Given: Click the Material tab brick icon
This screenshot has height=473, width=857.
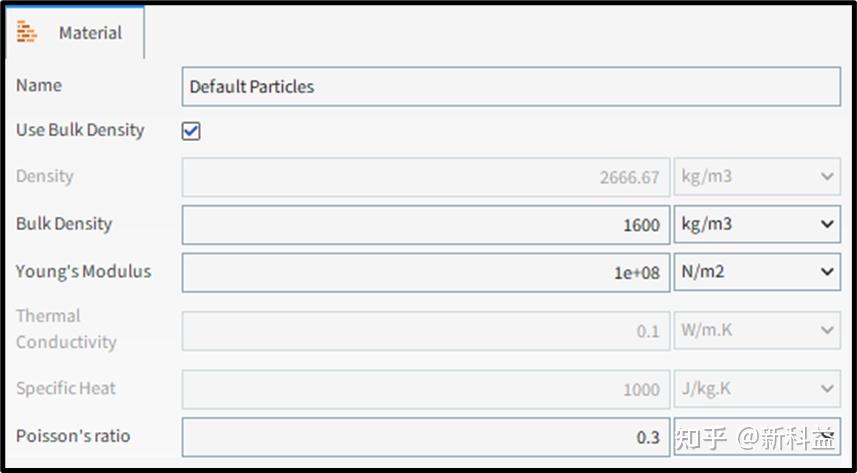Looking at the screenshot, I should tap(27, 32).
